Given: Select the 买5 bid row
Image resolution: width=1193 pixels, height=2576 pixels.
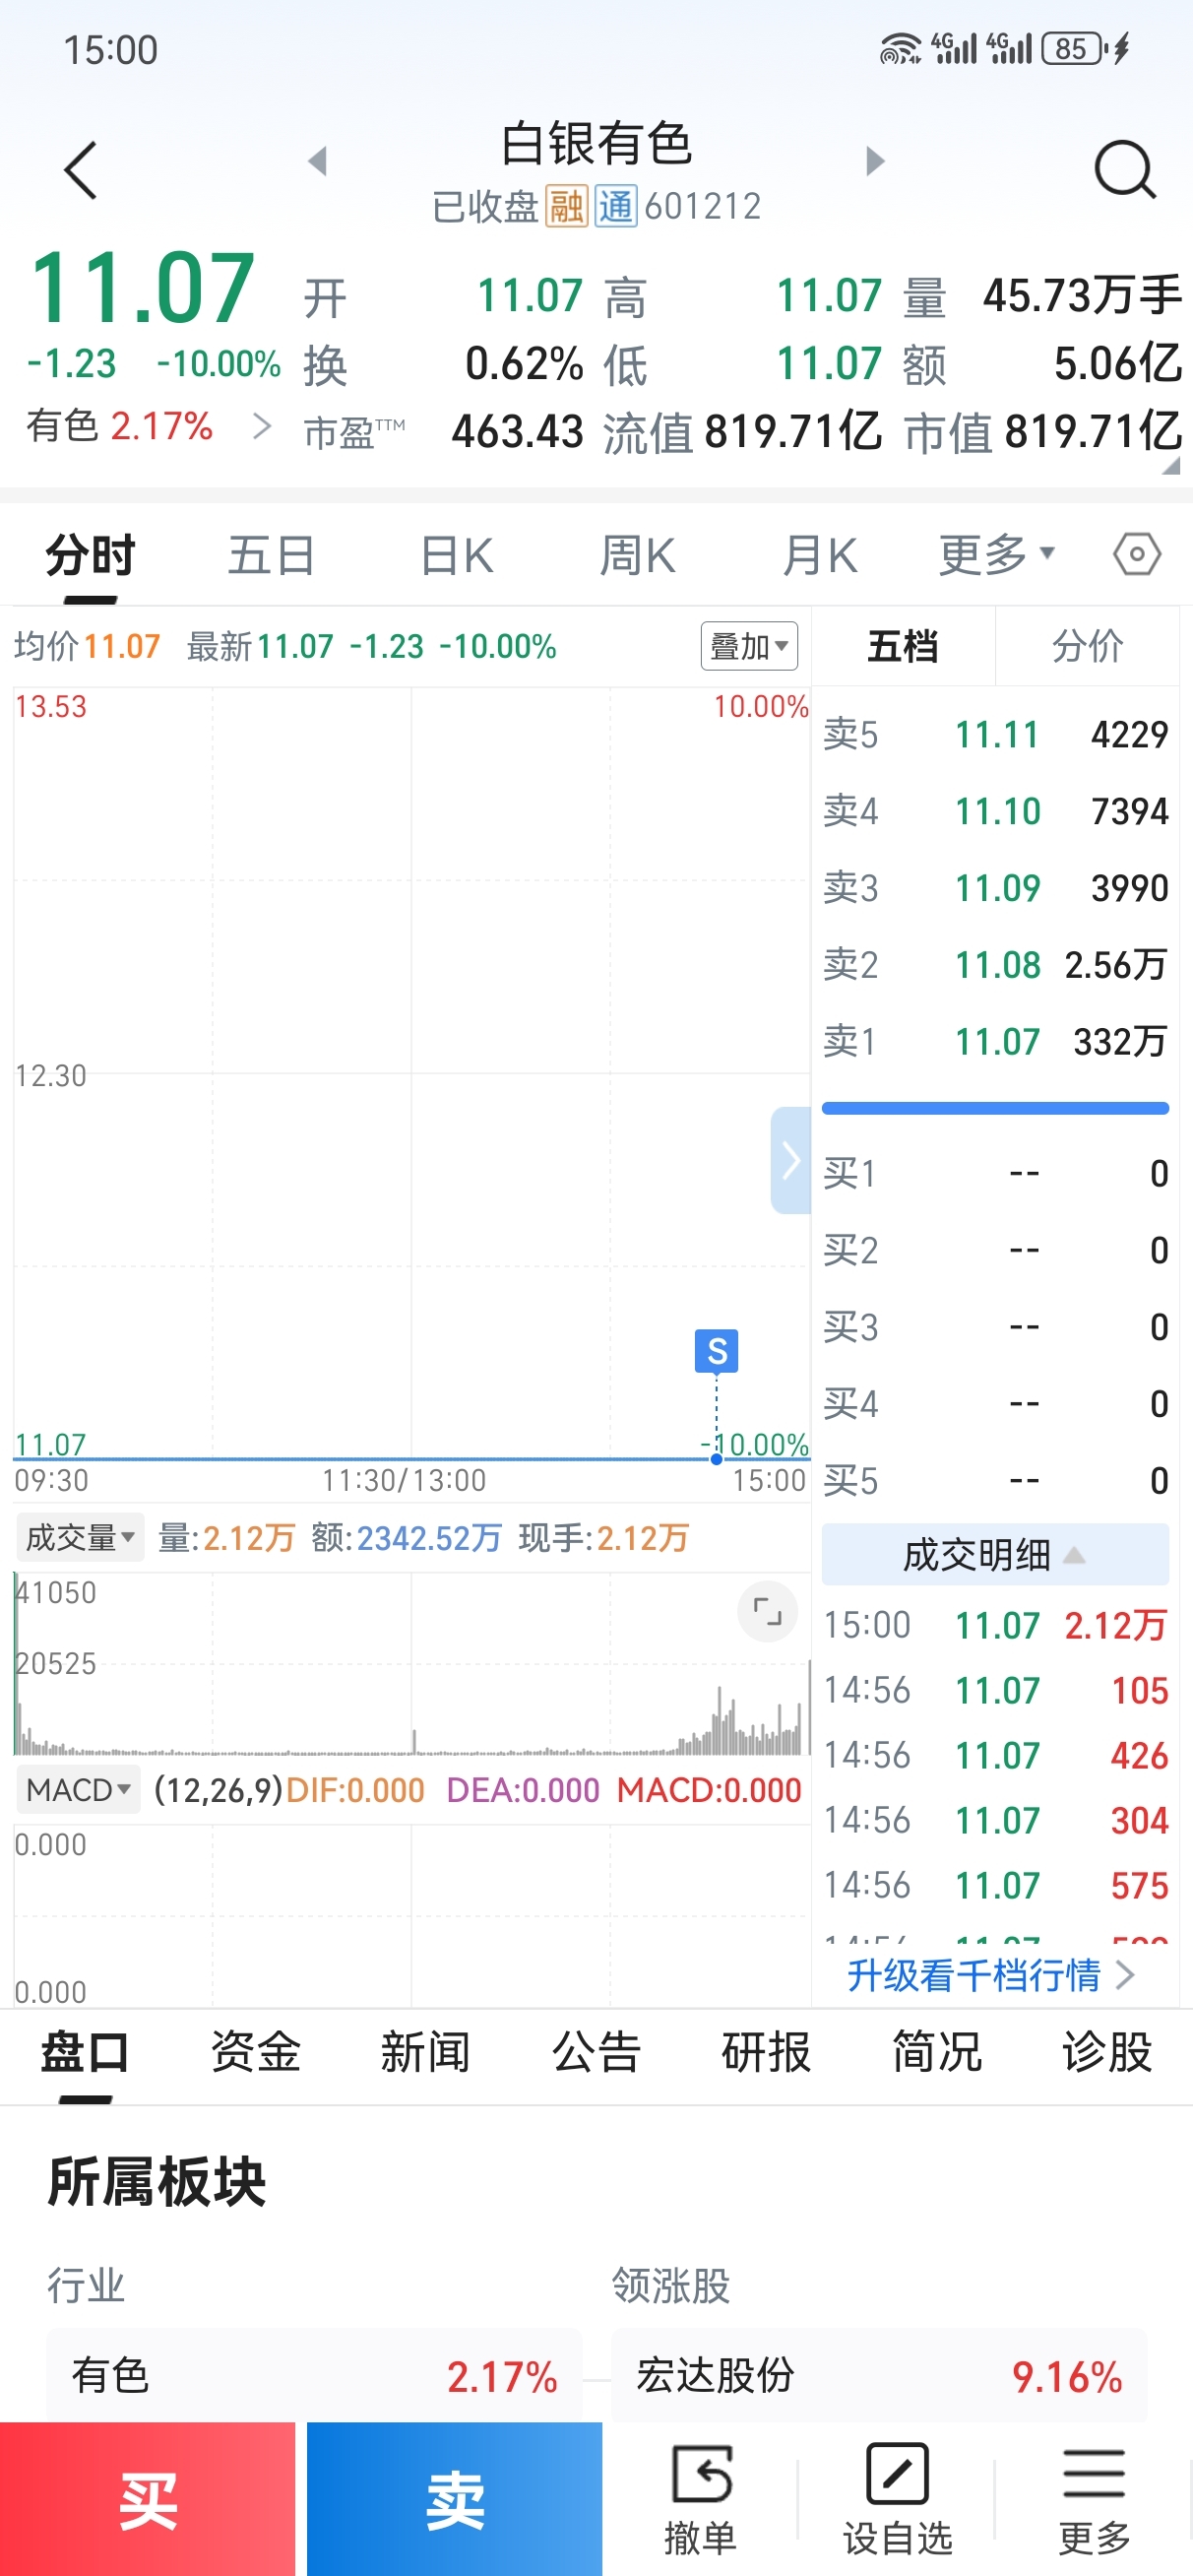Looking at the screenshot, I should pyautogui.click(x=995, y=1480).
